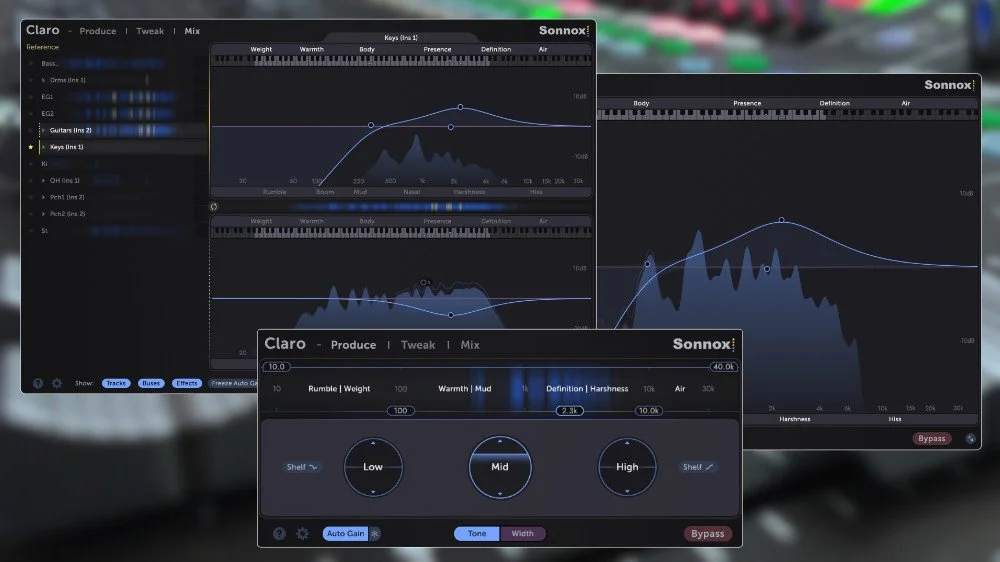Click the swap icon between the Mix EQ graphs
Image resolution: width=1000 pixels, height=562 pixels.
214,207
